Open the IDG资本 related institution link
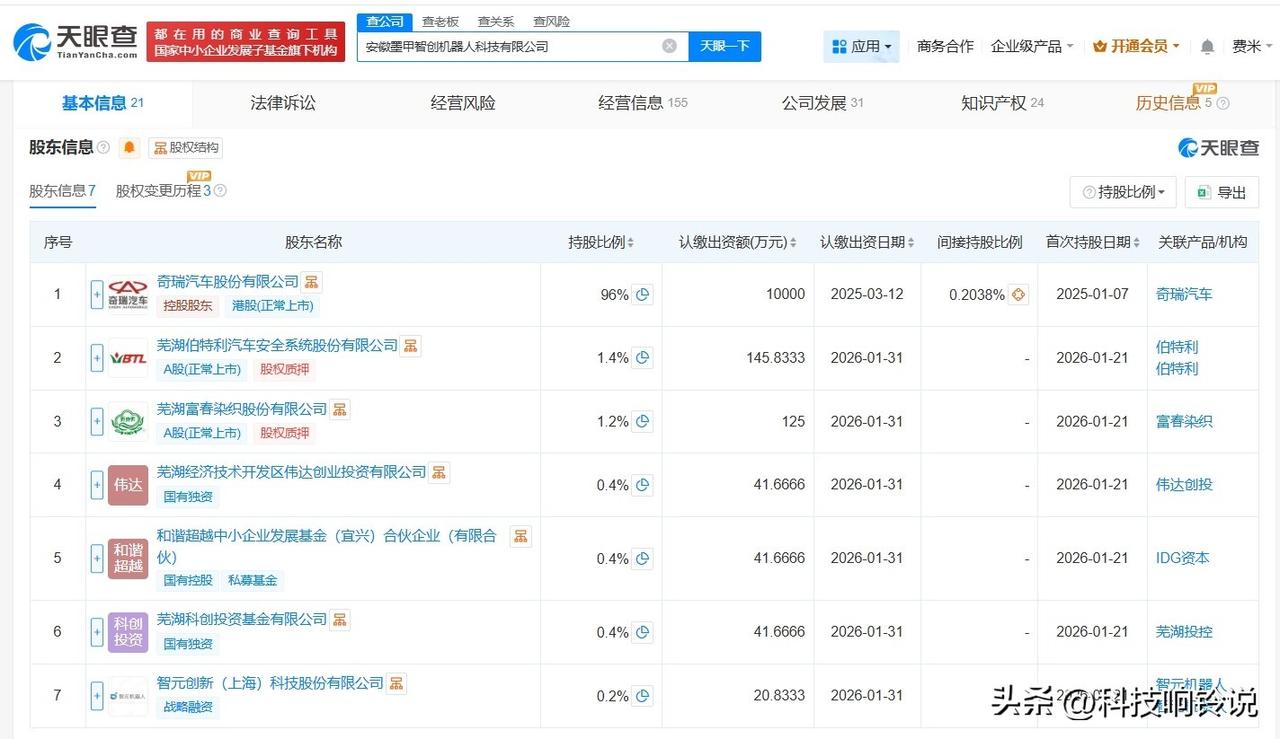1280x739 pixels. point(1183,558)
